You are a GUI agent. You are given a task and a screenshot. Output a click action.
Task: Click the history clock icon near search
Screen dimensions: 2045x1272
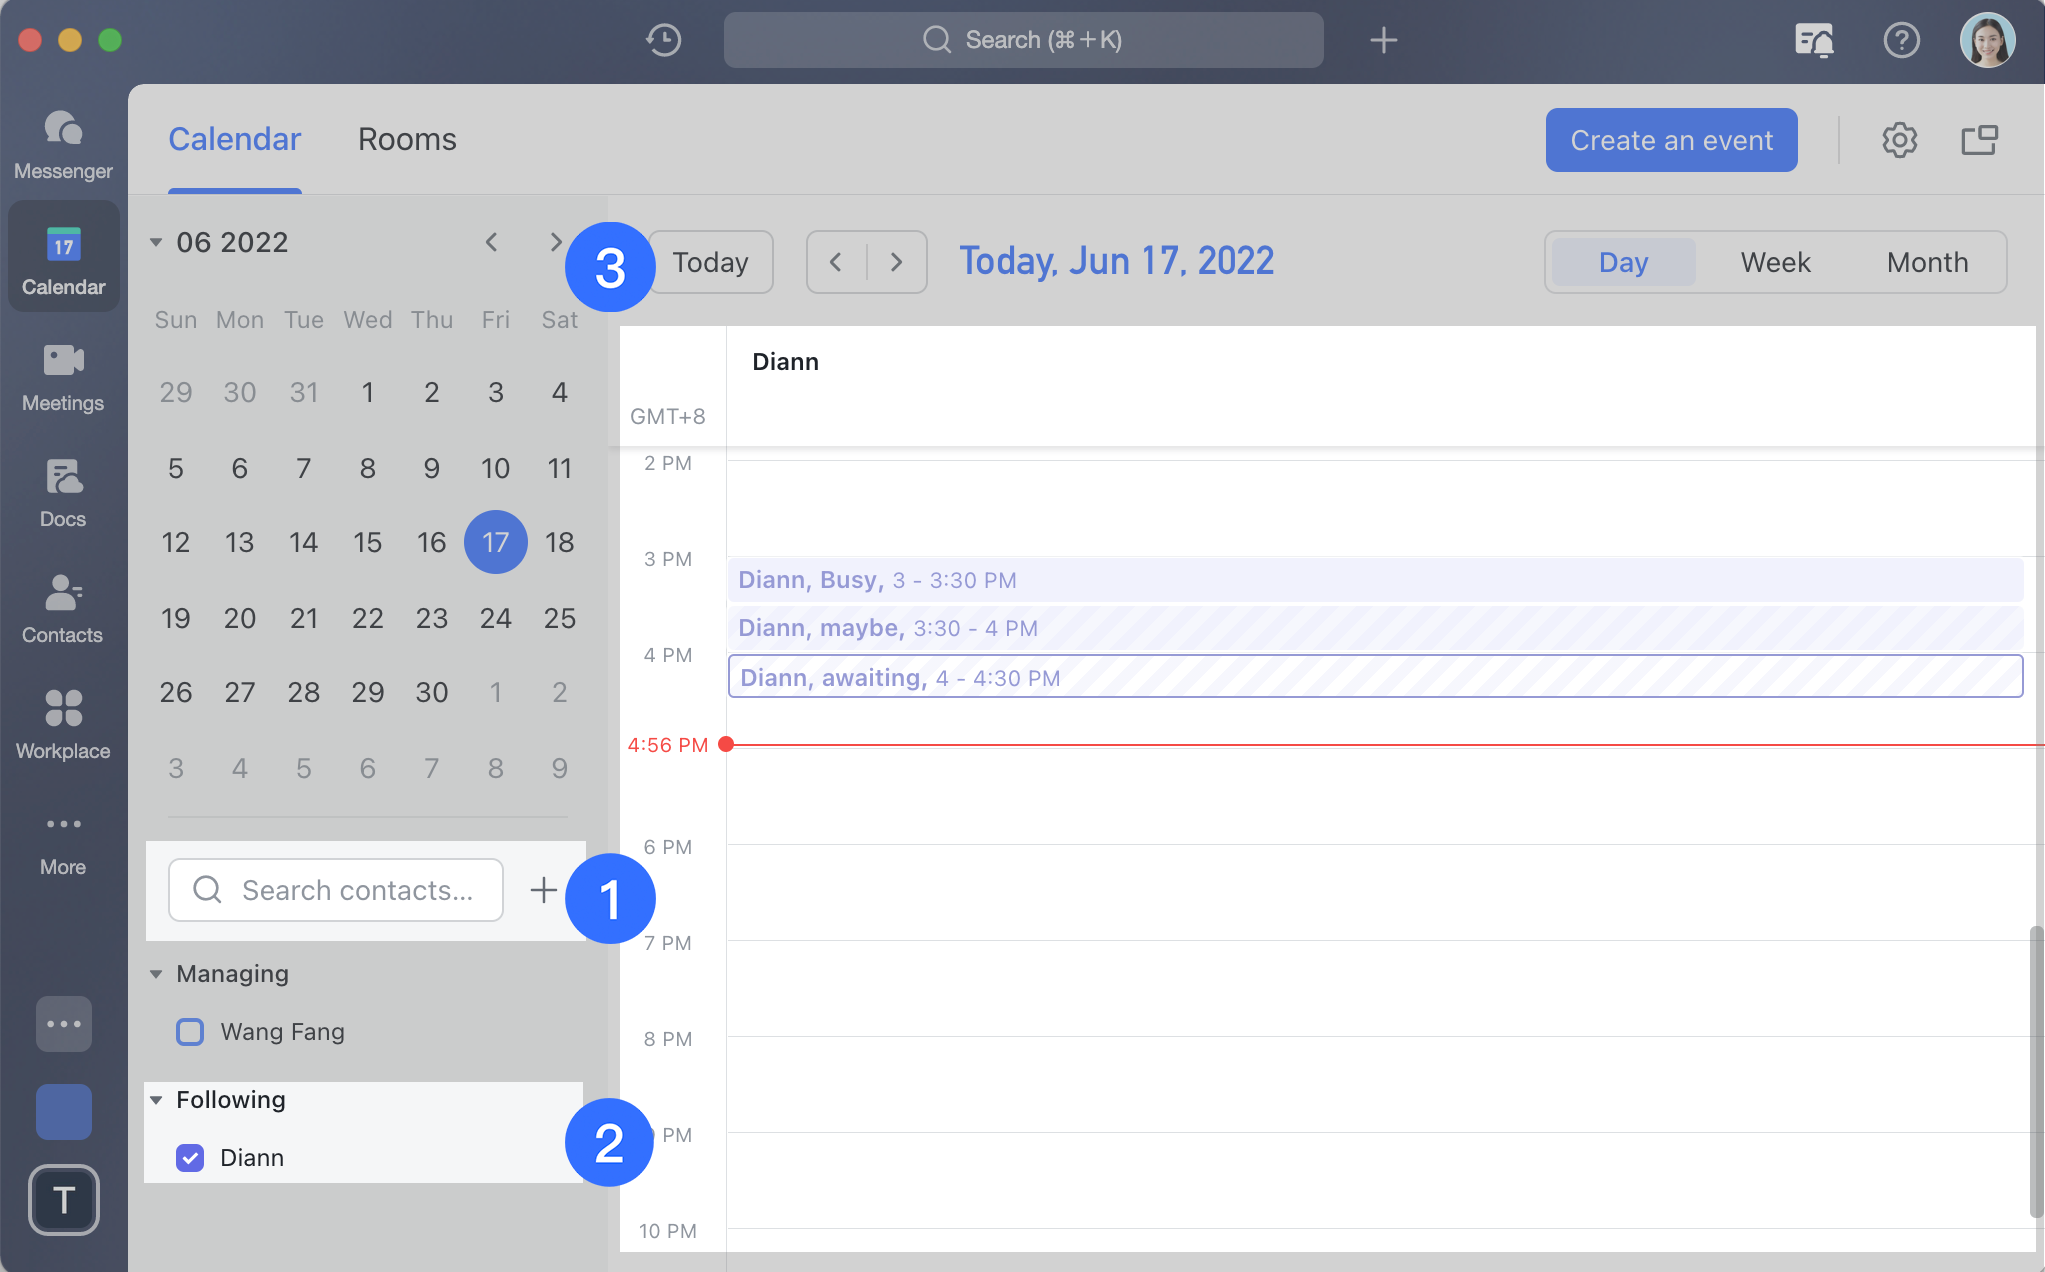[663, 39]
